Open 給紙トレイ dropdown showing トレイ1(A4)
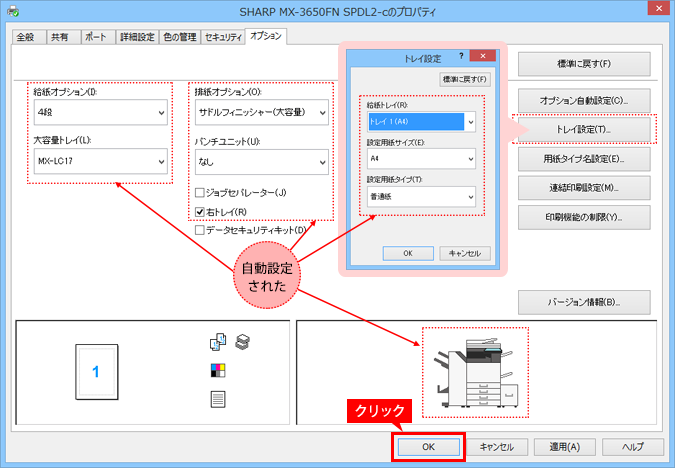 pyautogui.click(x=421, y=122)
